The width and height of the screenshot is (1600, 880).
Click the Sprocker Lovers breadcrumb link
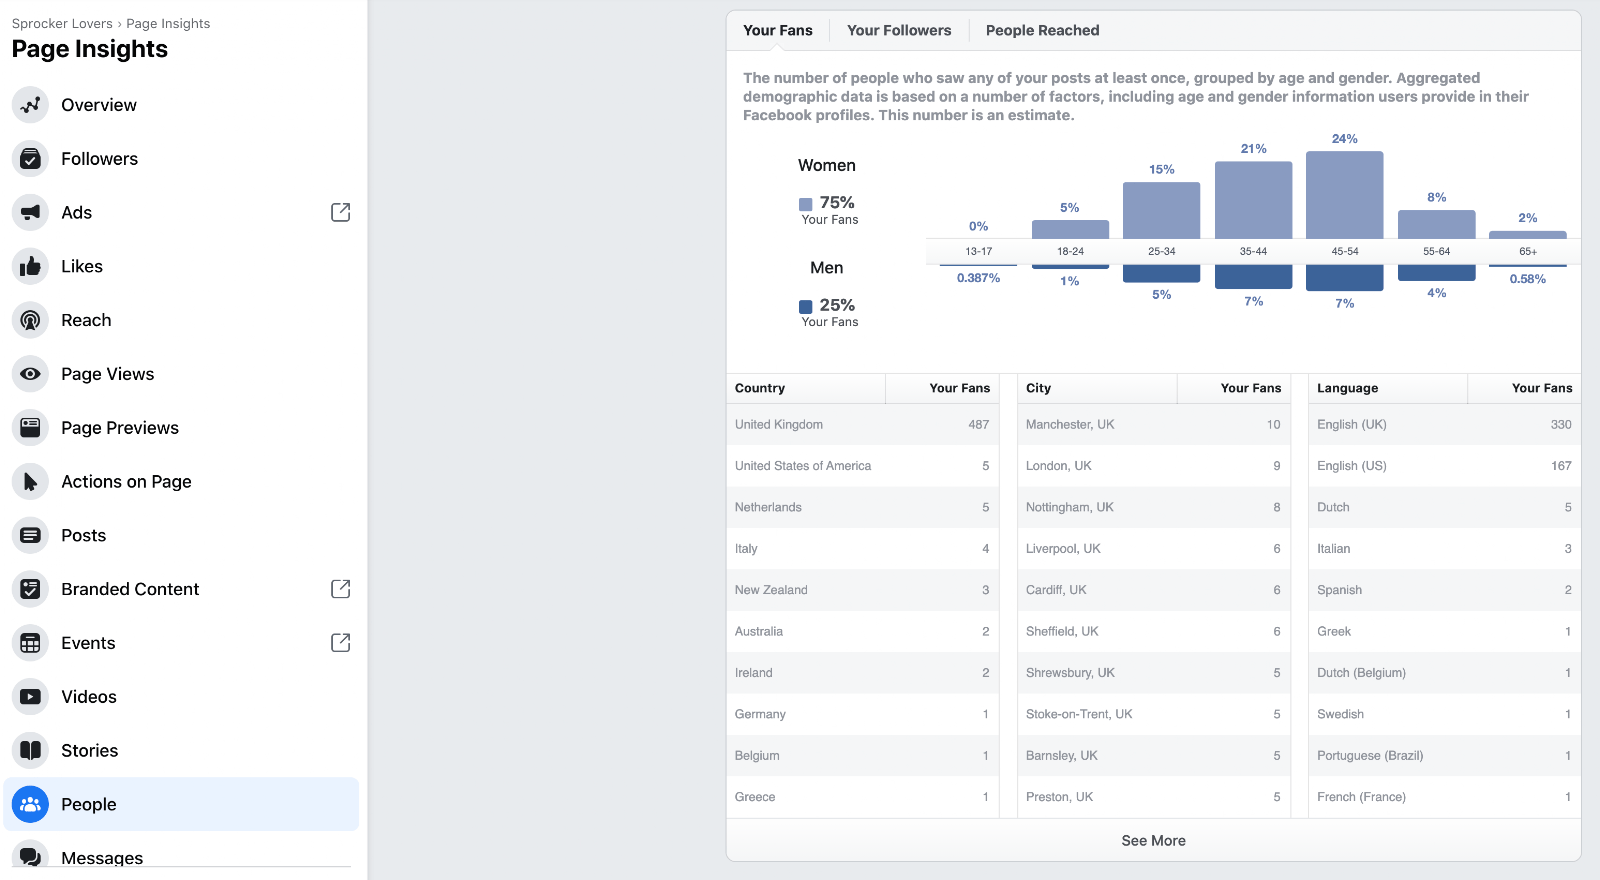pos(62,23)
